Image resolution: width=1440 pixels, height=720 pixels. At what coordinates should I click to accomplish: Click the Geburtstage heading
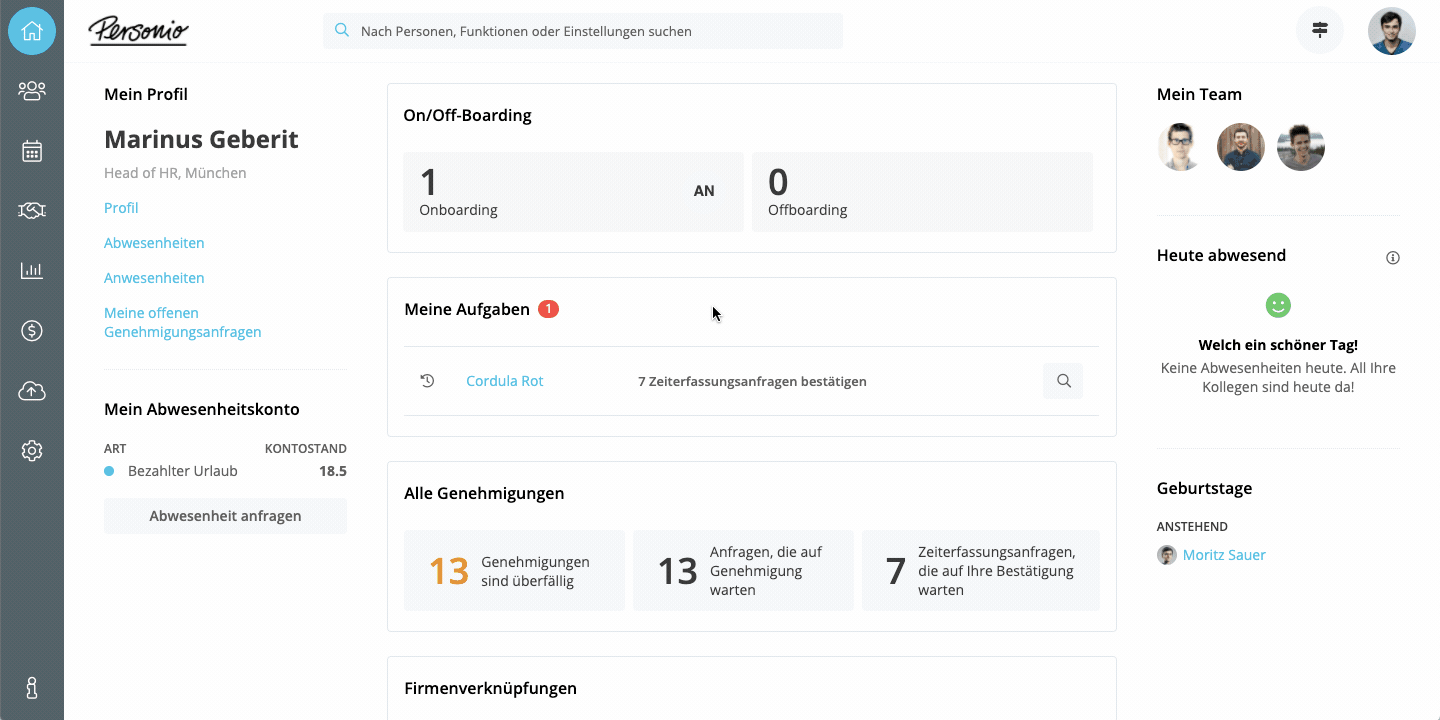click(x=1204, y=488)
